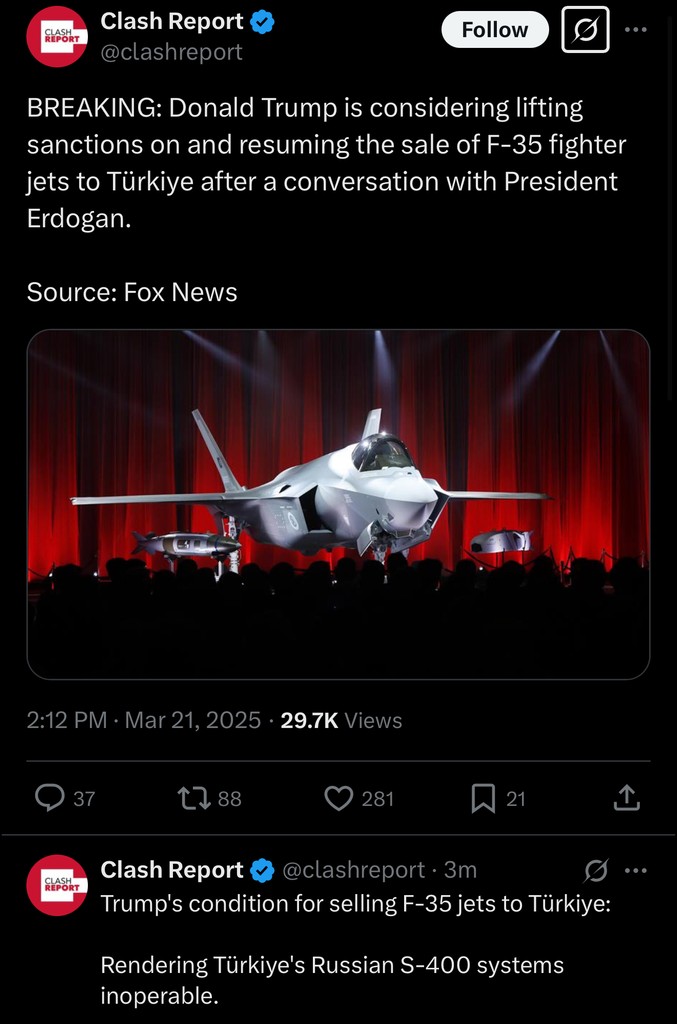Click the Grok icon on the reply
Viewport: 677px width, 1024px height.
597,871
